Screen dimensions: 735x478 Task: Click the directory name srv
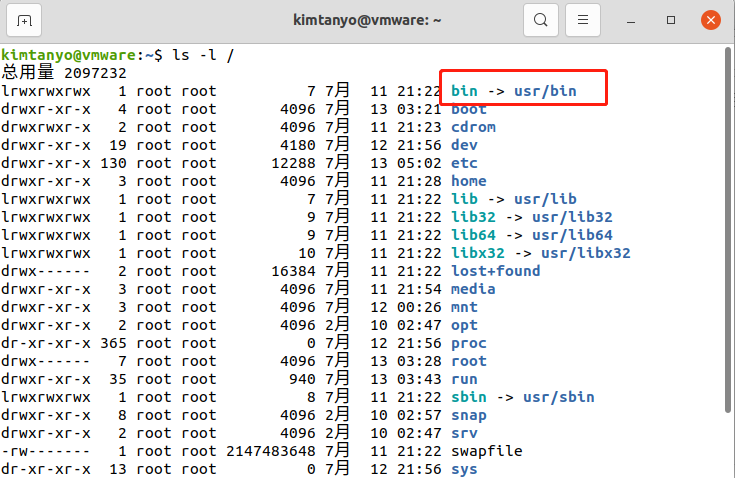click(464, 433)
